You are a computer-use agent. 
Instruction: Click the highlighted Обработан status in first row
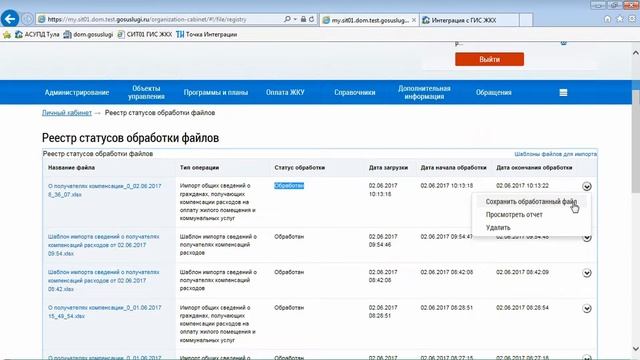click(x=289, y=186)
